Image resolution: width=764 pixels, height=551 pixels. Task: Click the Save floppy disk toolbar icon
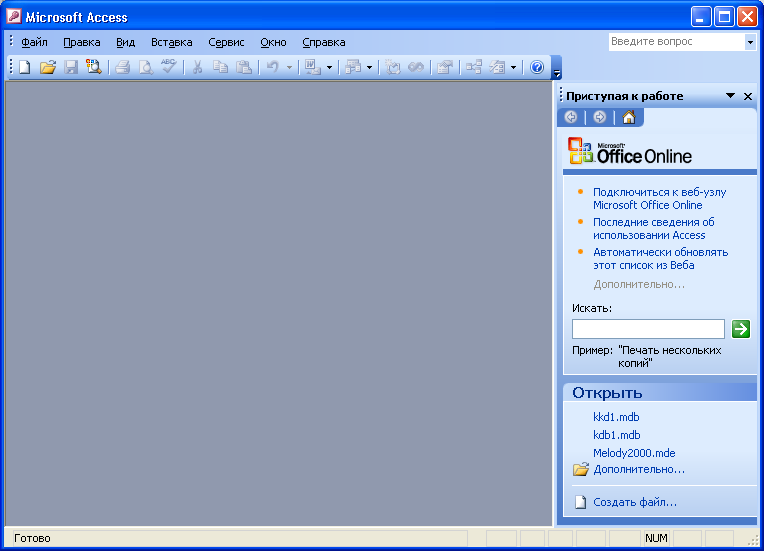(71, 67)
